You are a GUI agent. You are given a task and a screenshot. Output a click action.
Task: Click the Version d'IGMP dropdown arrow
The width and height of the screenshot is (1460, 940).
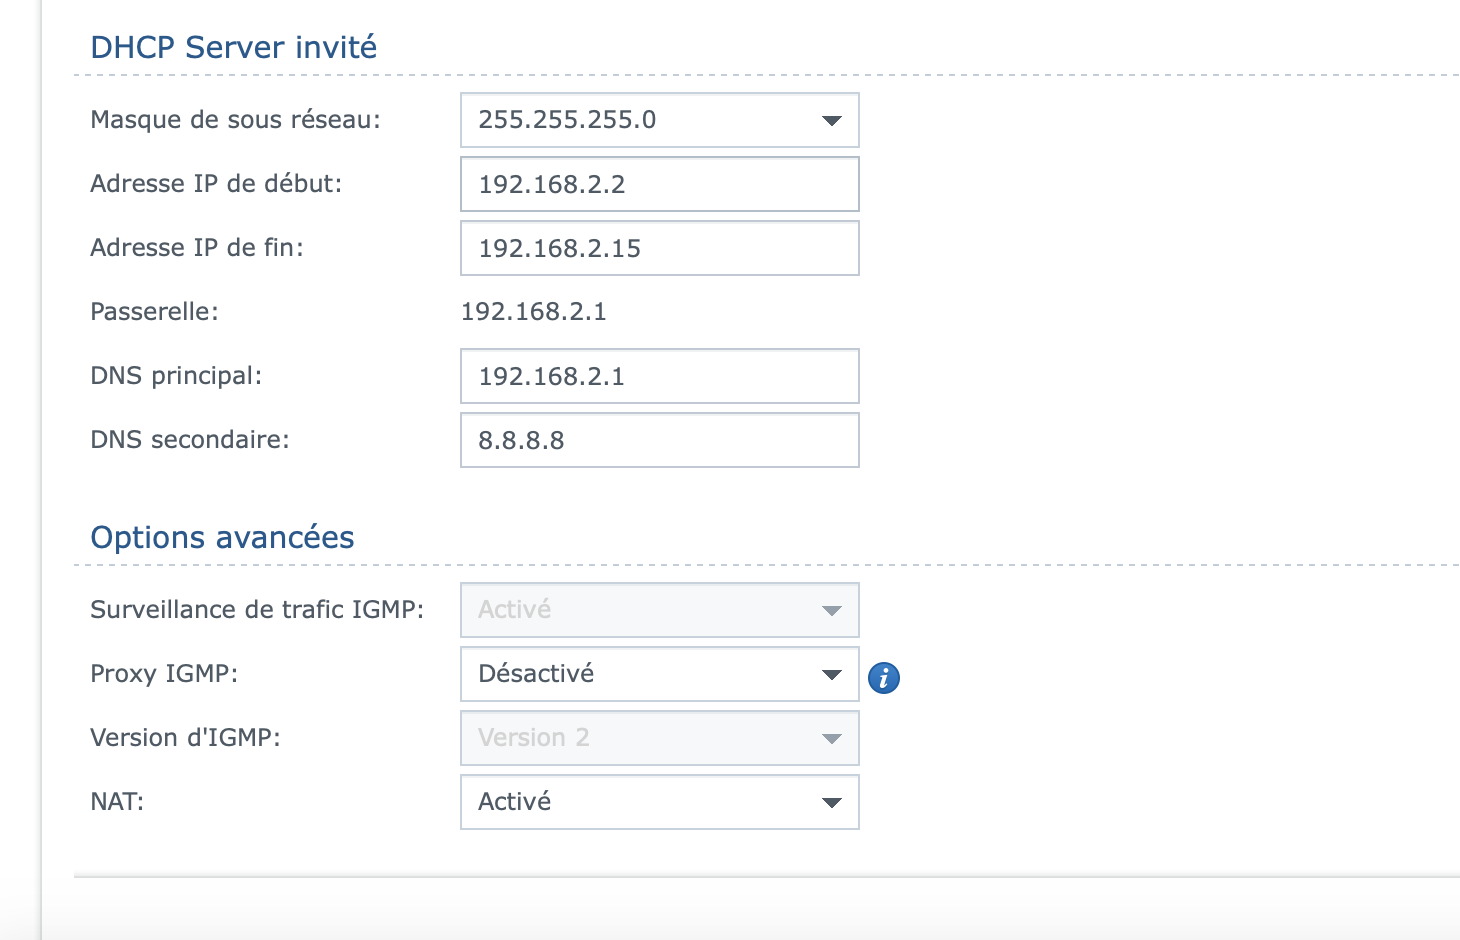831,739
